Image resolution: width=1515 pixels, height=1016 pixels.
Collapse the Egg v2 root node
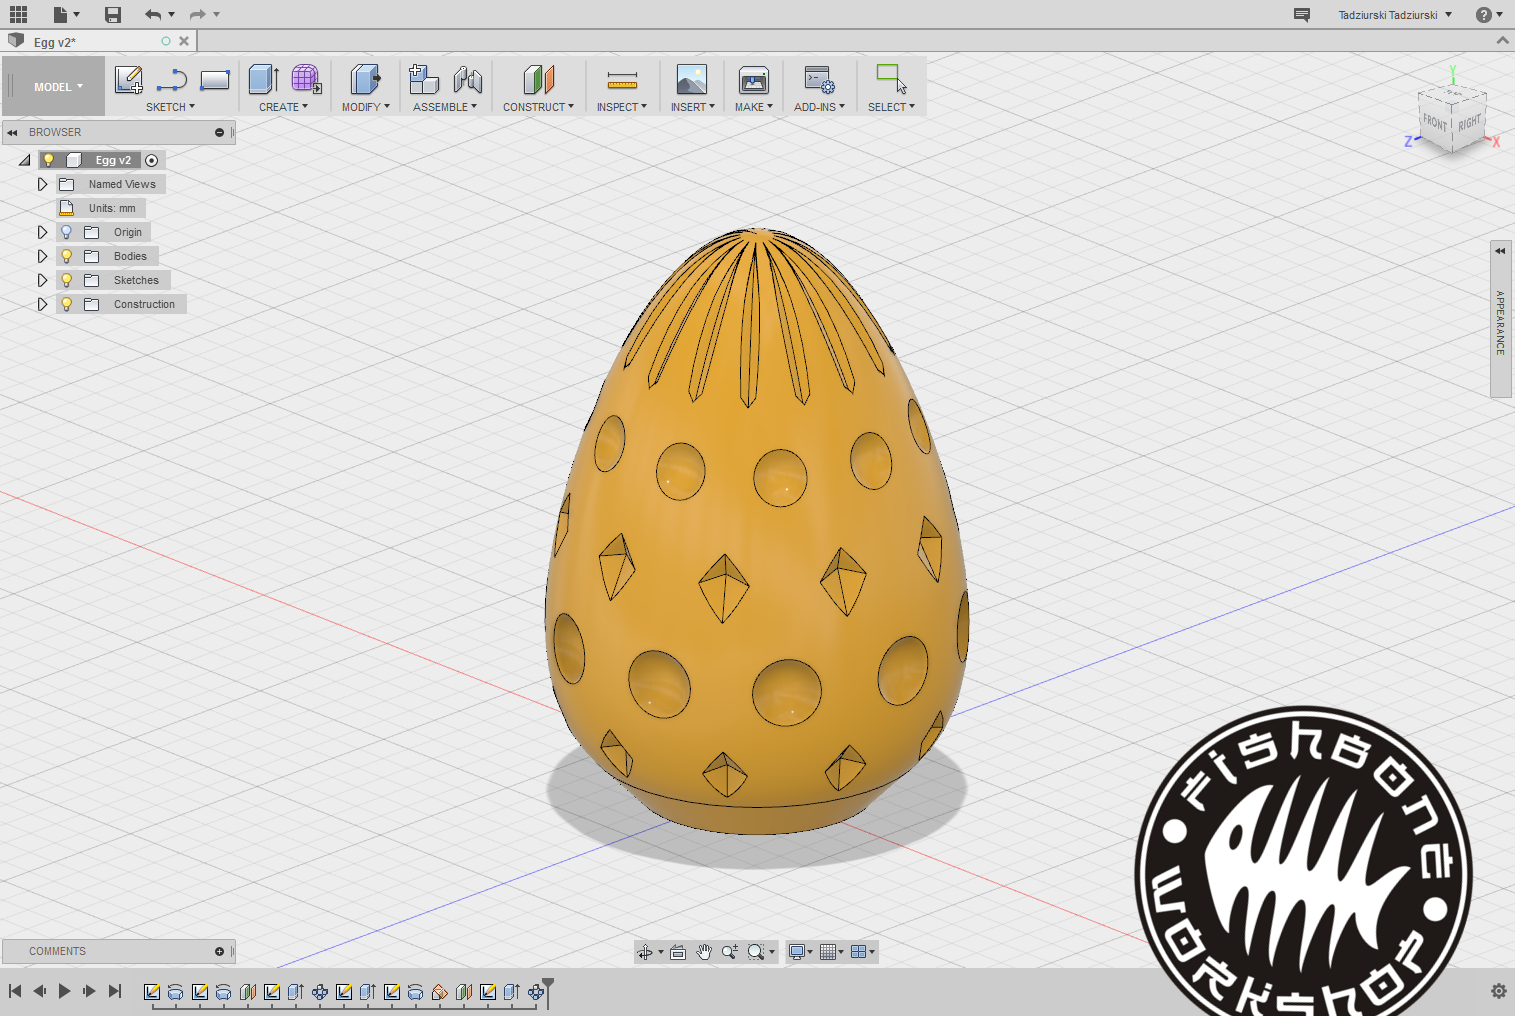point(25,160)
